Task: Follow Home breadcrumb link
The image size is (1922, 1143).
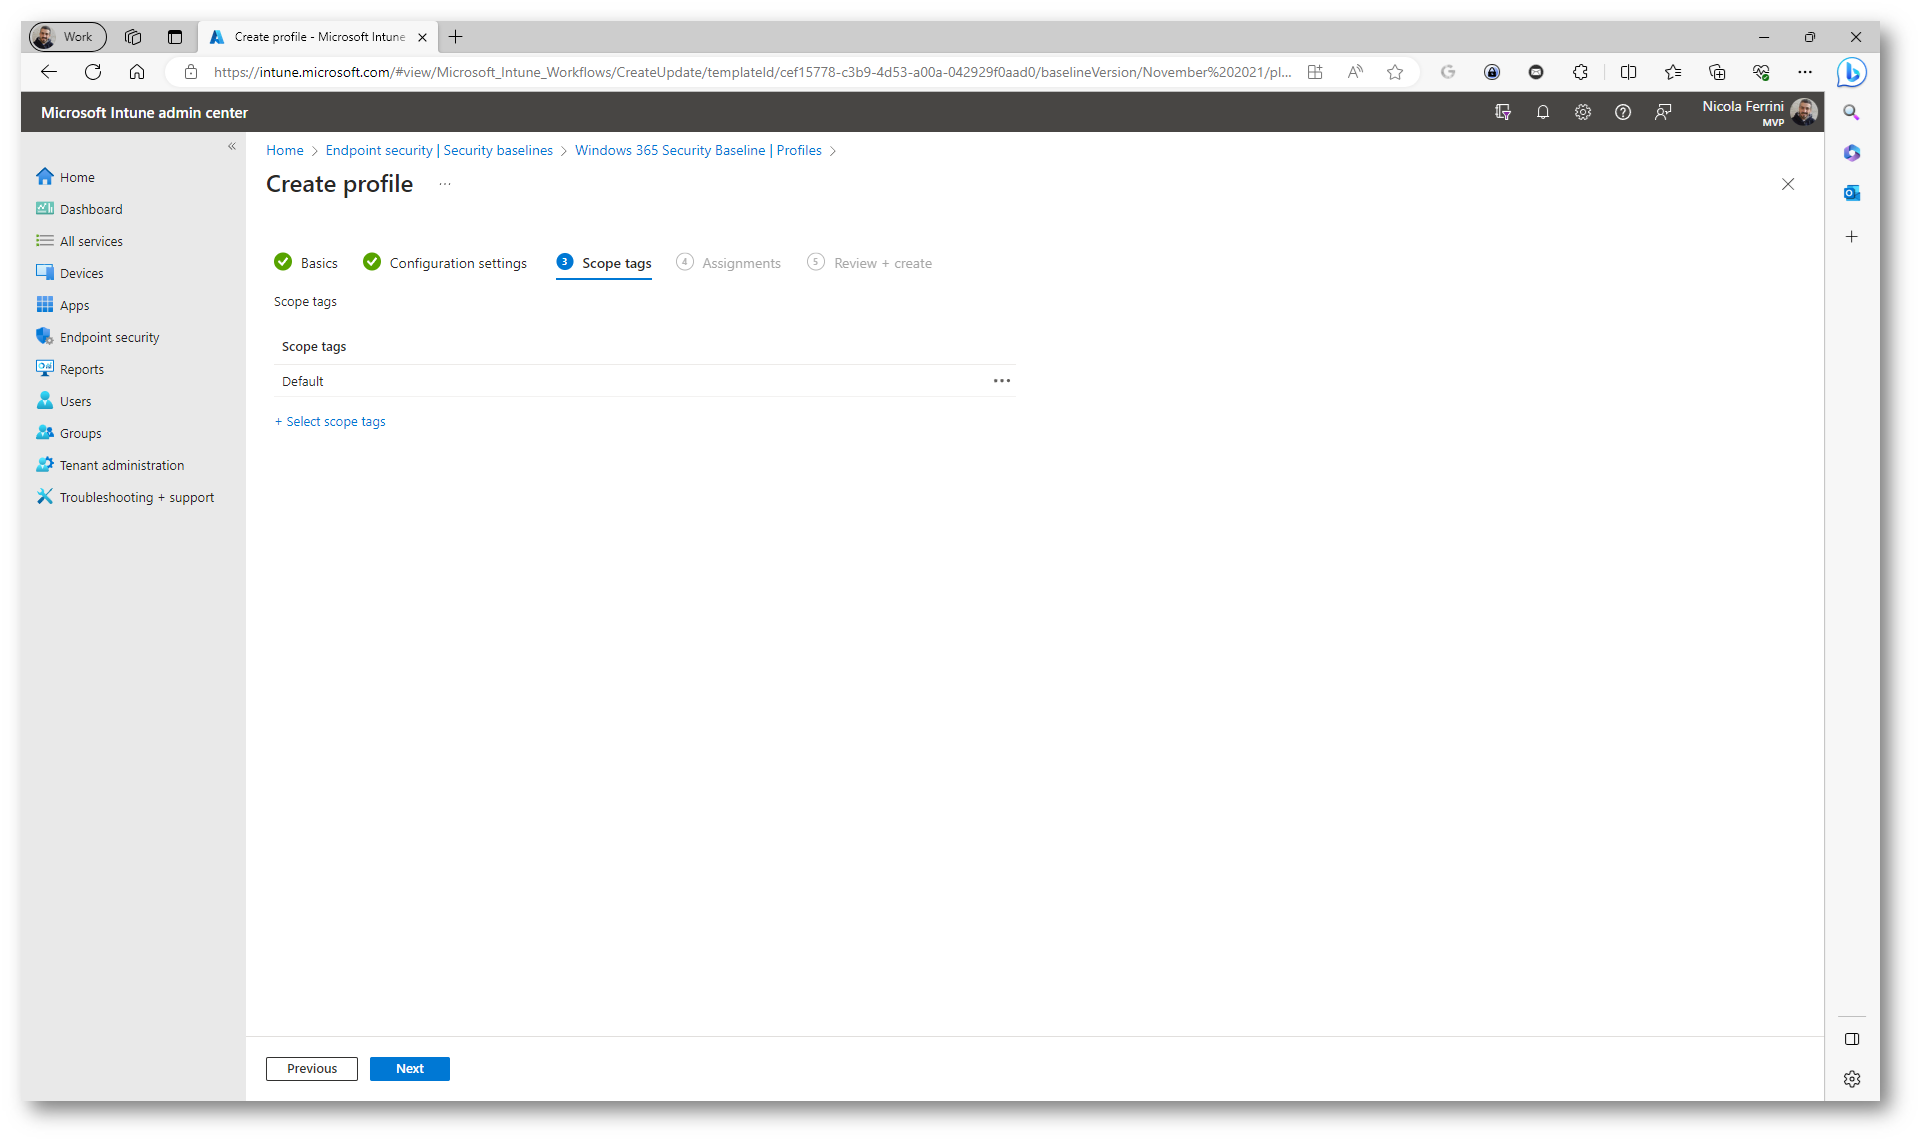Action: pos(285,150)
